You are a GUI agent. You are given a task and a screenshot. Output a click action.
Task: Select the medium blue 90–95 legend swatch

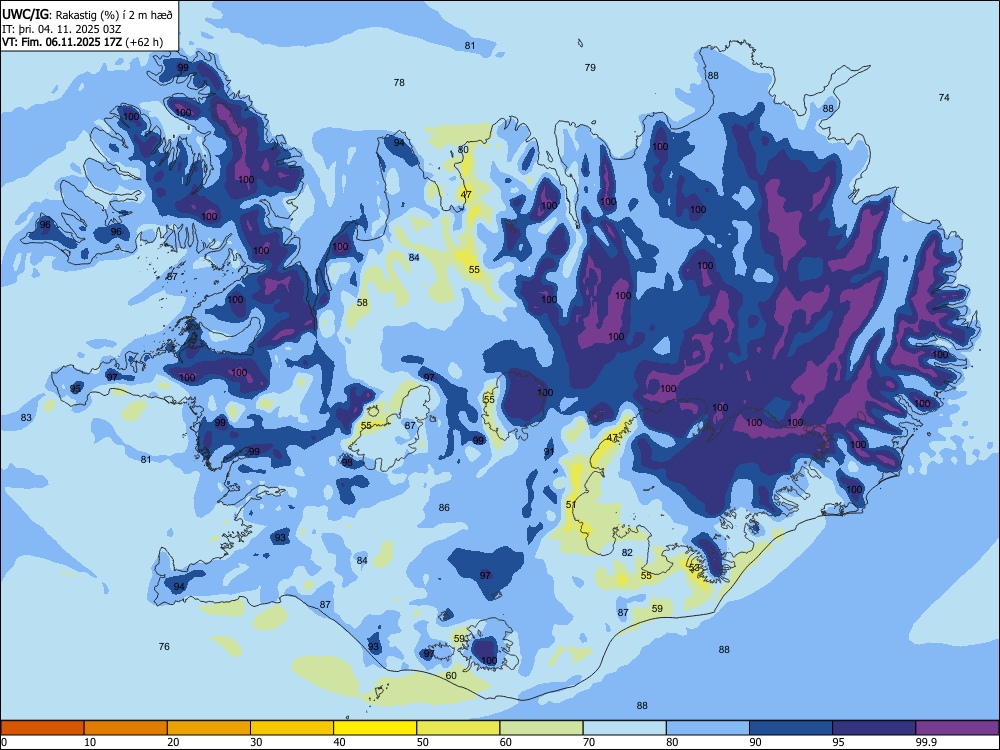pyautogui.click(x=791, y=728)
